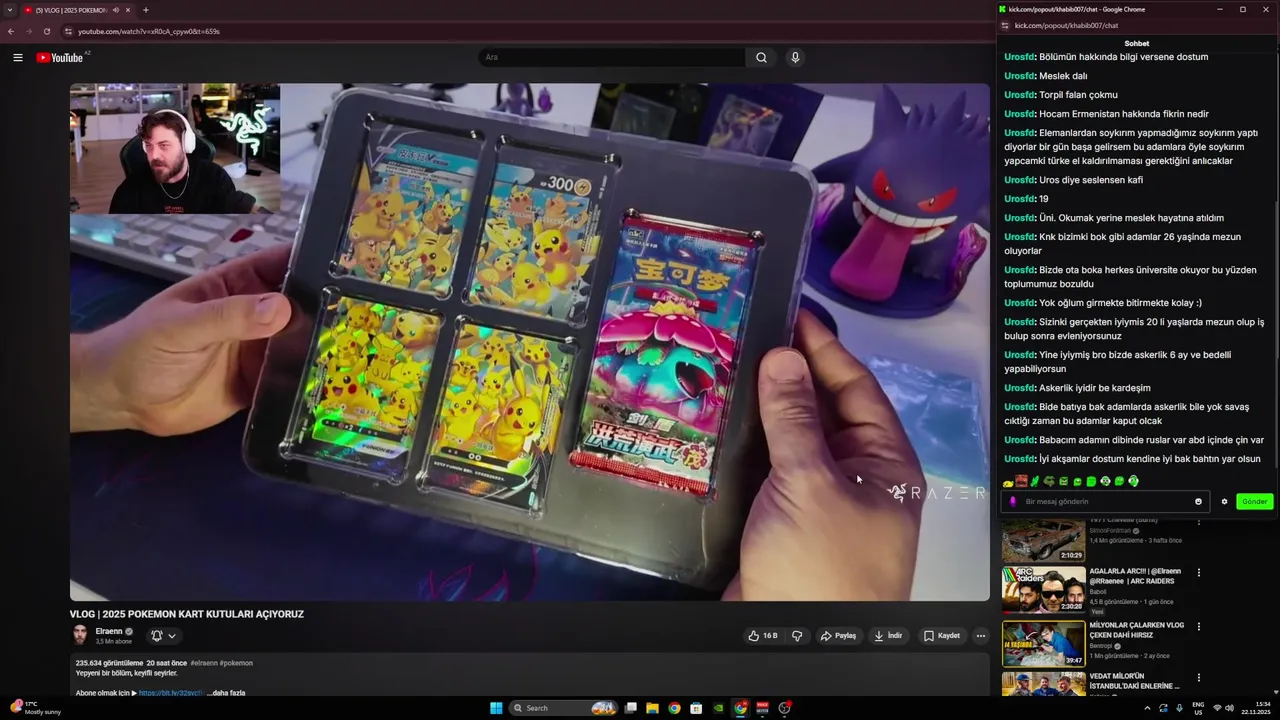Start voice search with the microphone icon

[x=795, y=57]
